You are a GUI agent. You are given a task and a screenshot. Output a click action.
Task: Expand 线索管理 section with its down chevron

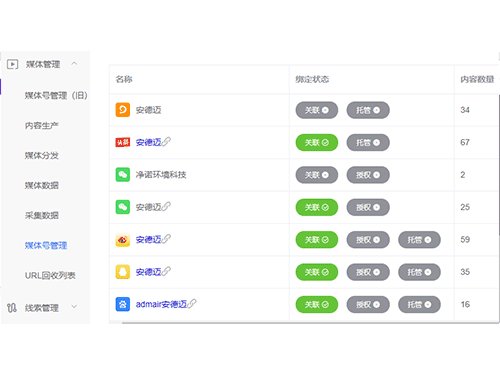click(x=74, y=306)
